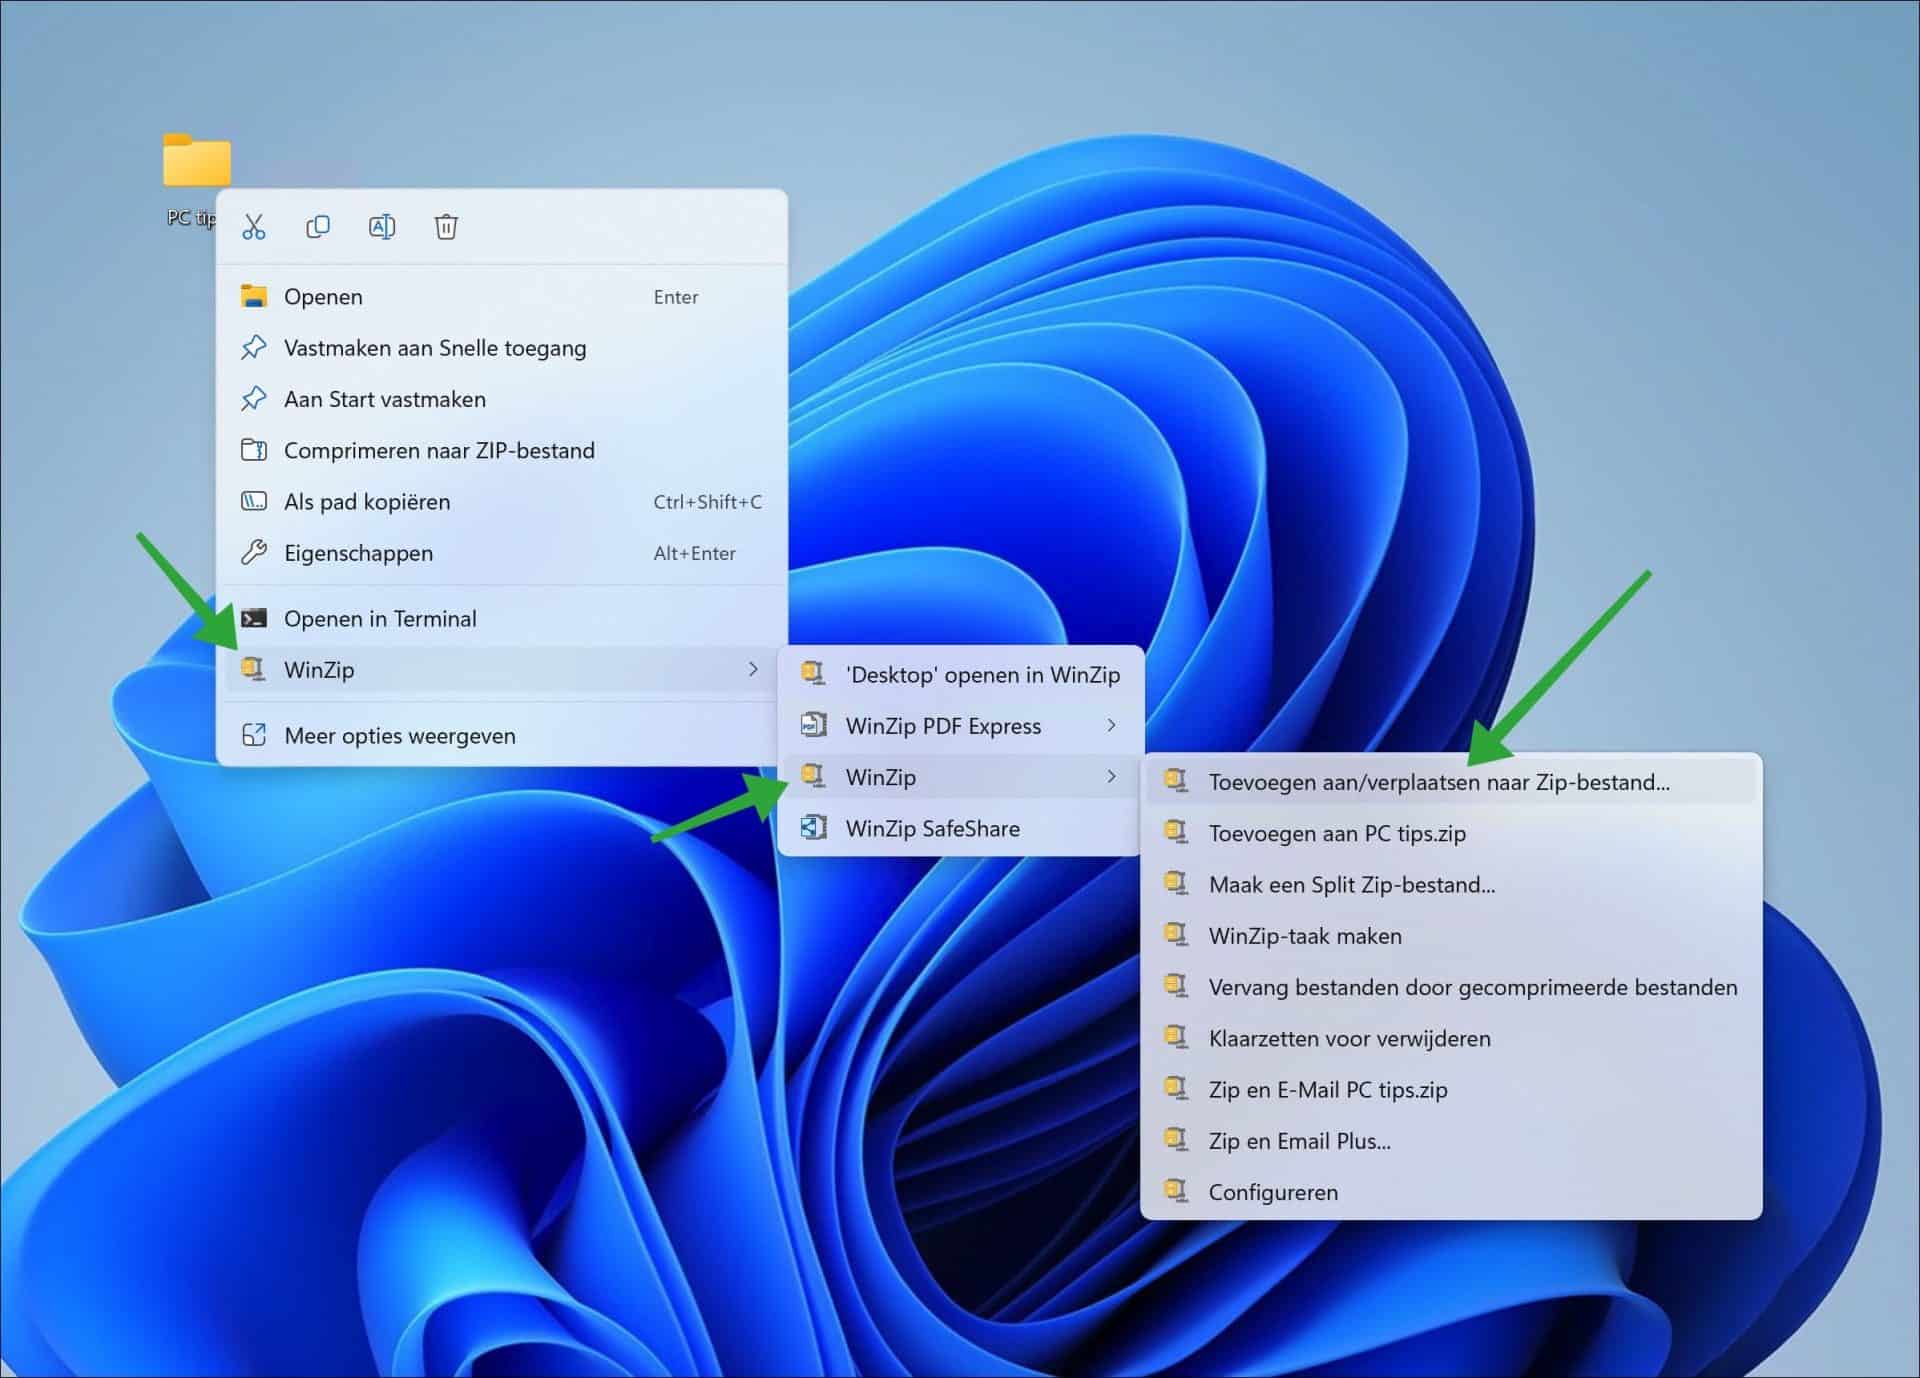
Task: Expand the inner WinZip submenu chevron
Action: pyautogui.click(x=1112, y=776)
